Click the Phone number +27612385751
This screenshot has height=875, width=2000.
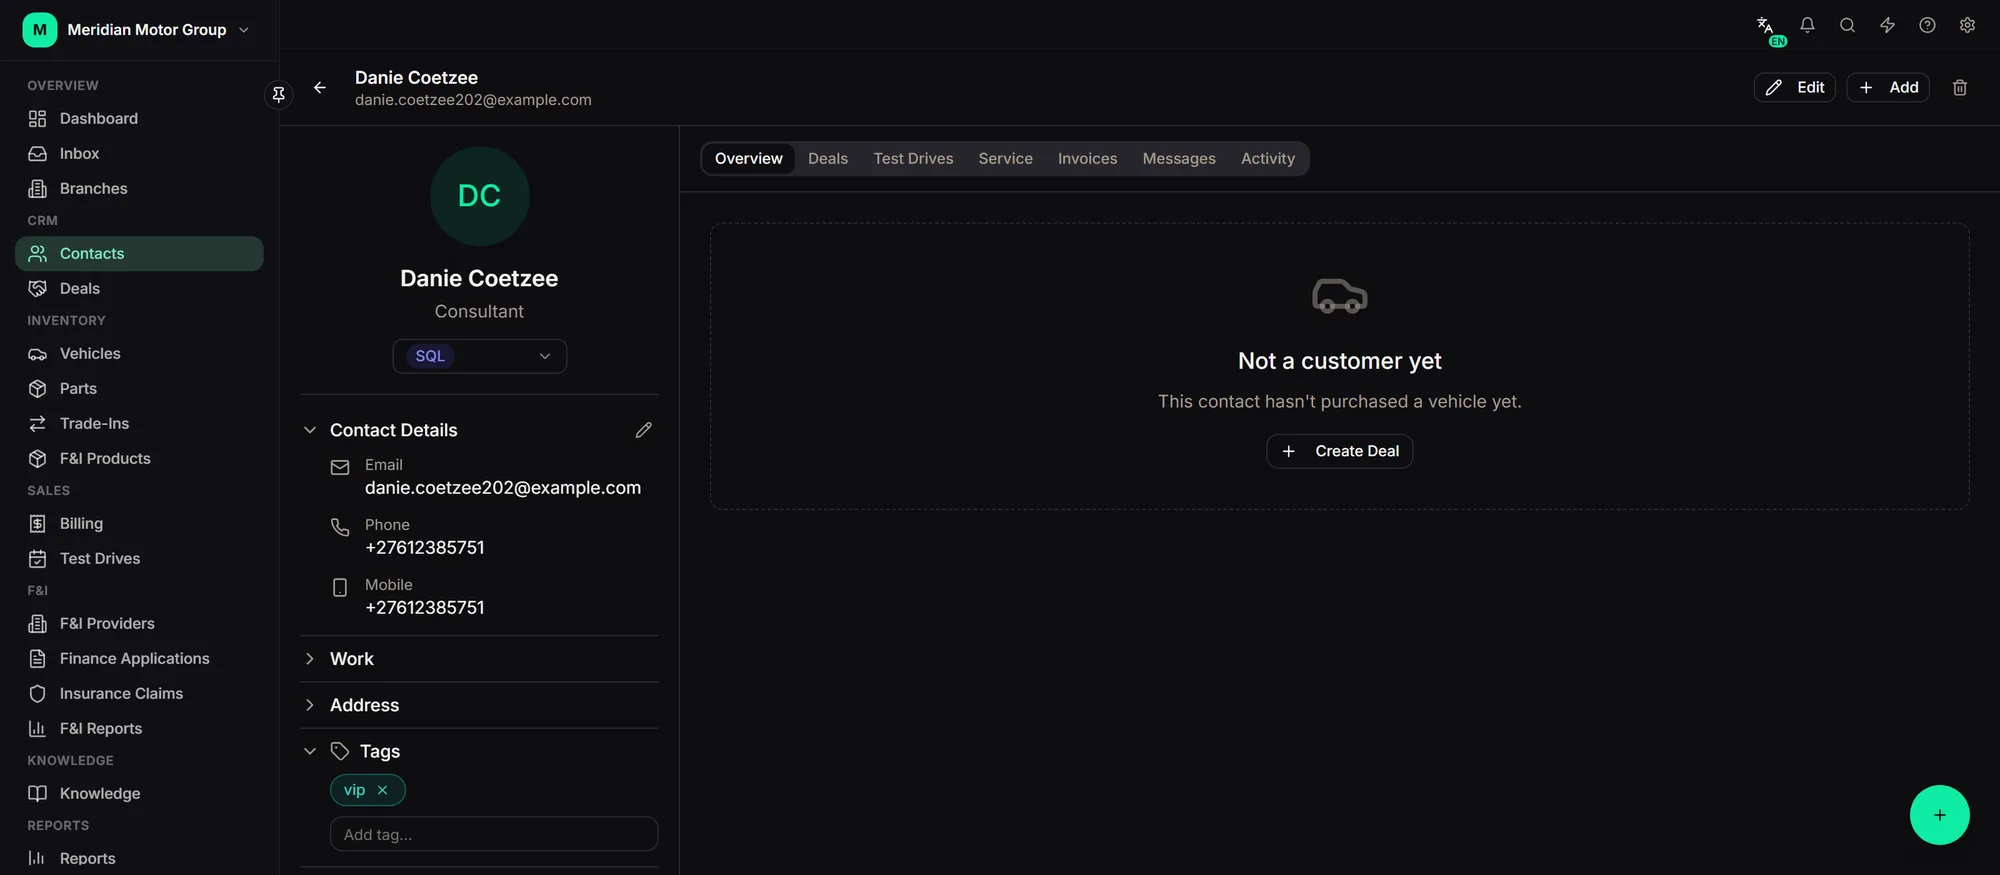(425, 548)
